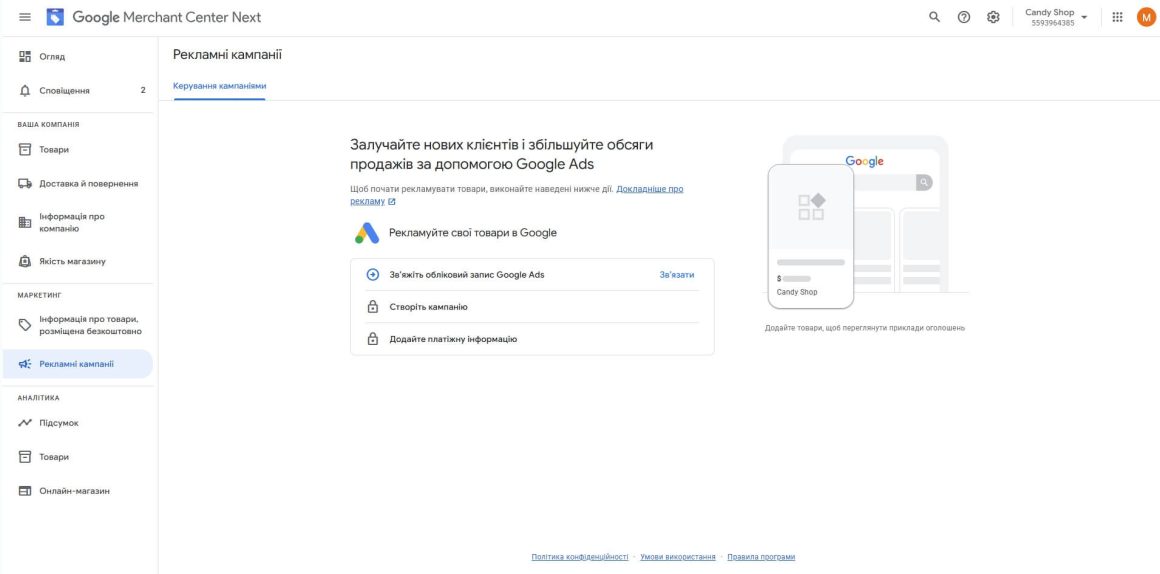The height and width of the screenshot is (574, 1160).
Task: Click the arrow circle icon by Зв'яжіть обліковий запис
Action: 373,274
